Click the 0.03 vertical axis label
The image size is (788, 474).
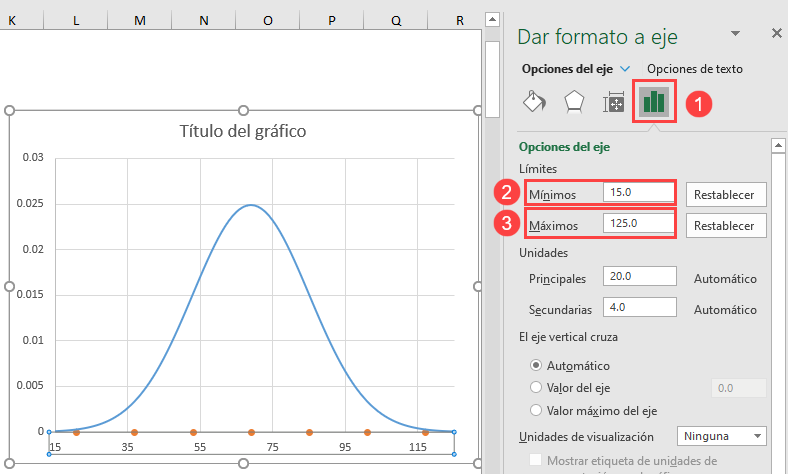click(x=33, y=158)
